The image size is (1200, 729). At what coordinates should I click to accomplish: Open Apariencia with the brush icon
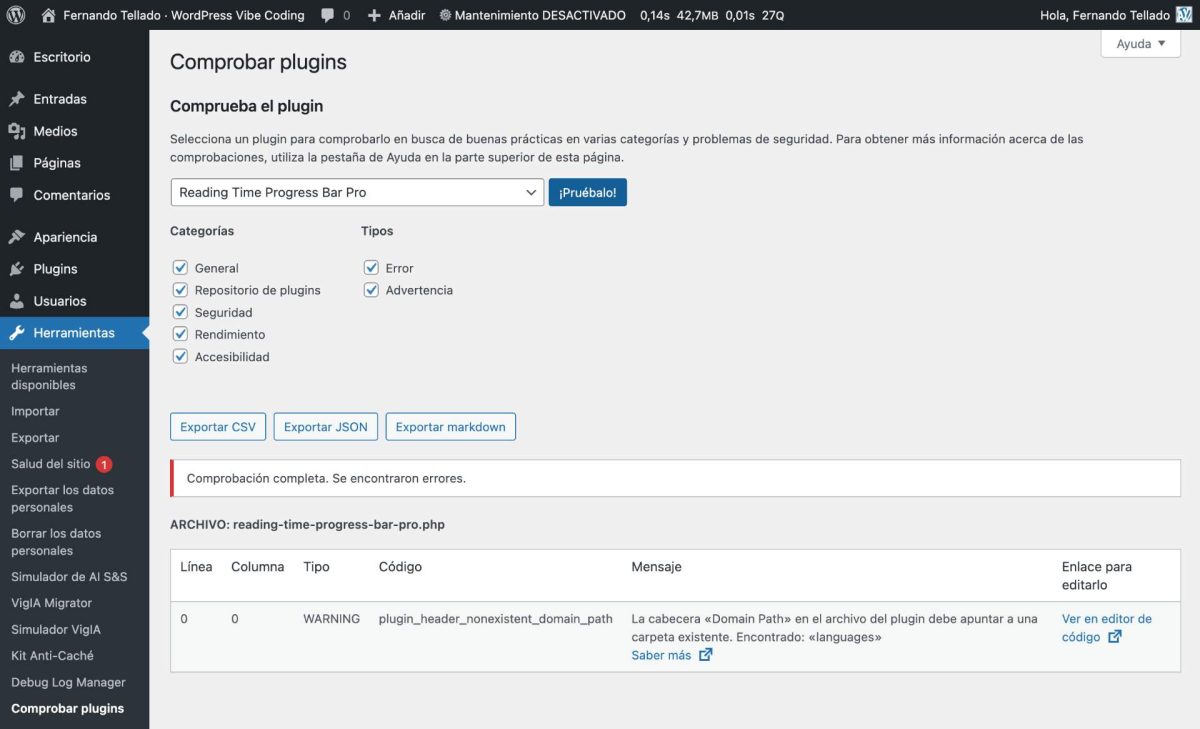(18, 236)
